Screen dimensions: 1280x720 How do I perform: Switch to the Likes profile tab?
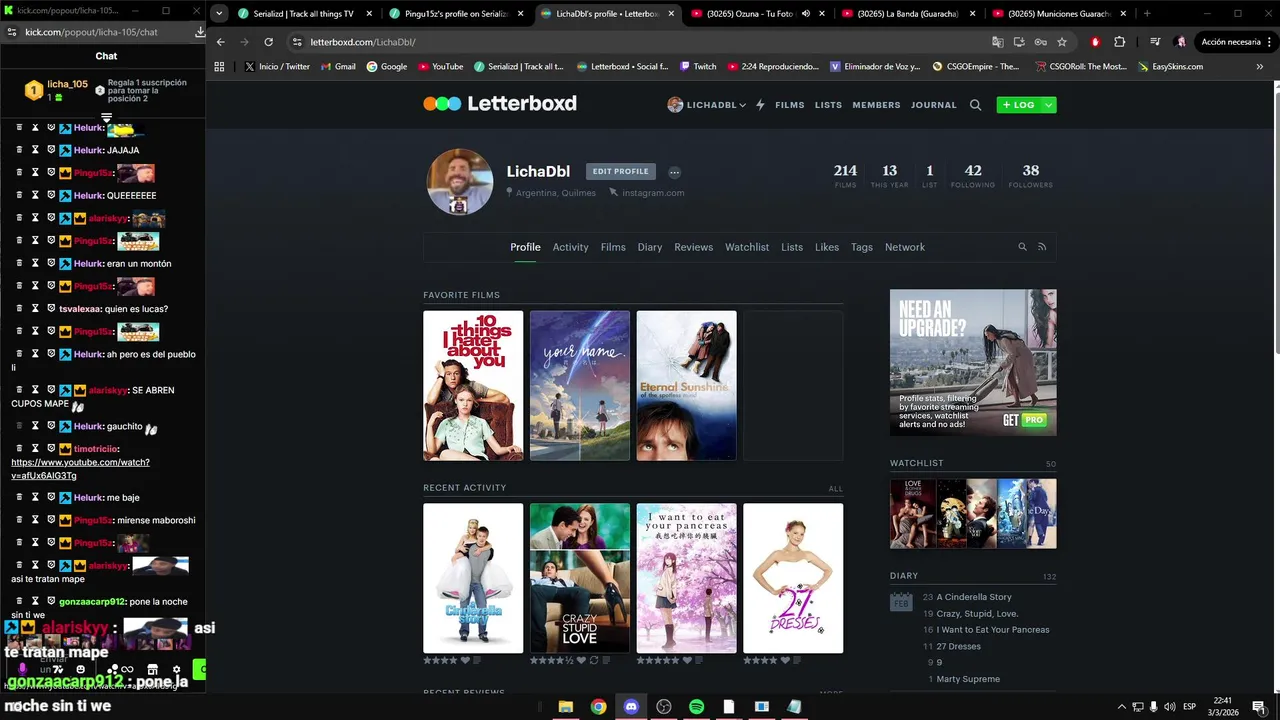tap(827, 247)
